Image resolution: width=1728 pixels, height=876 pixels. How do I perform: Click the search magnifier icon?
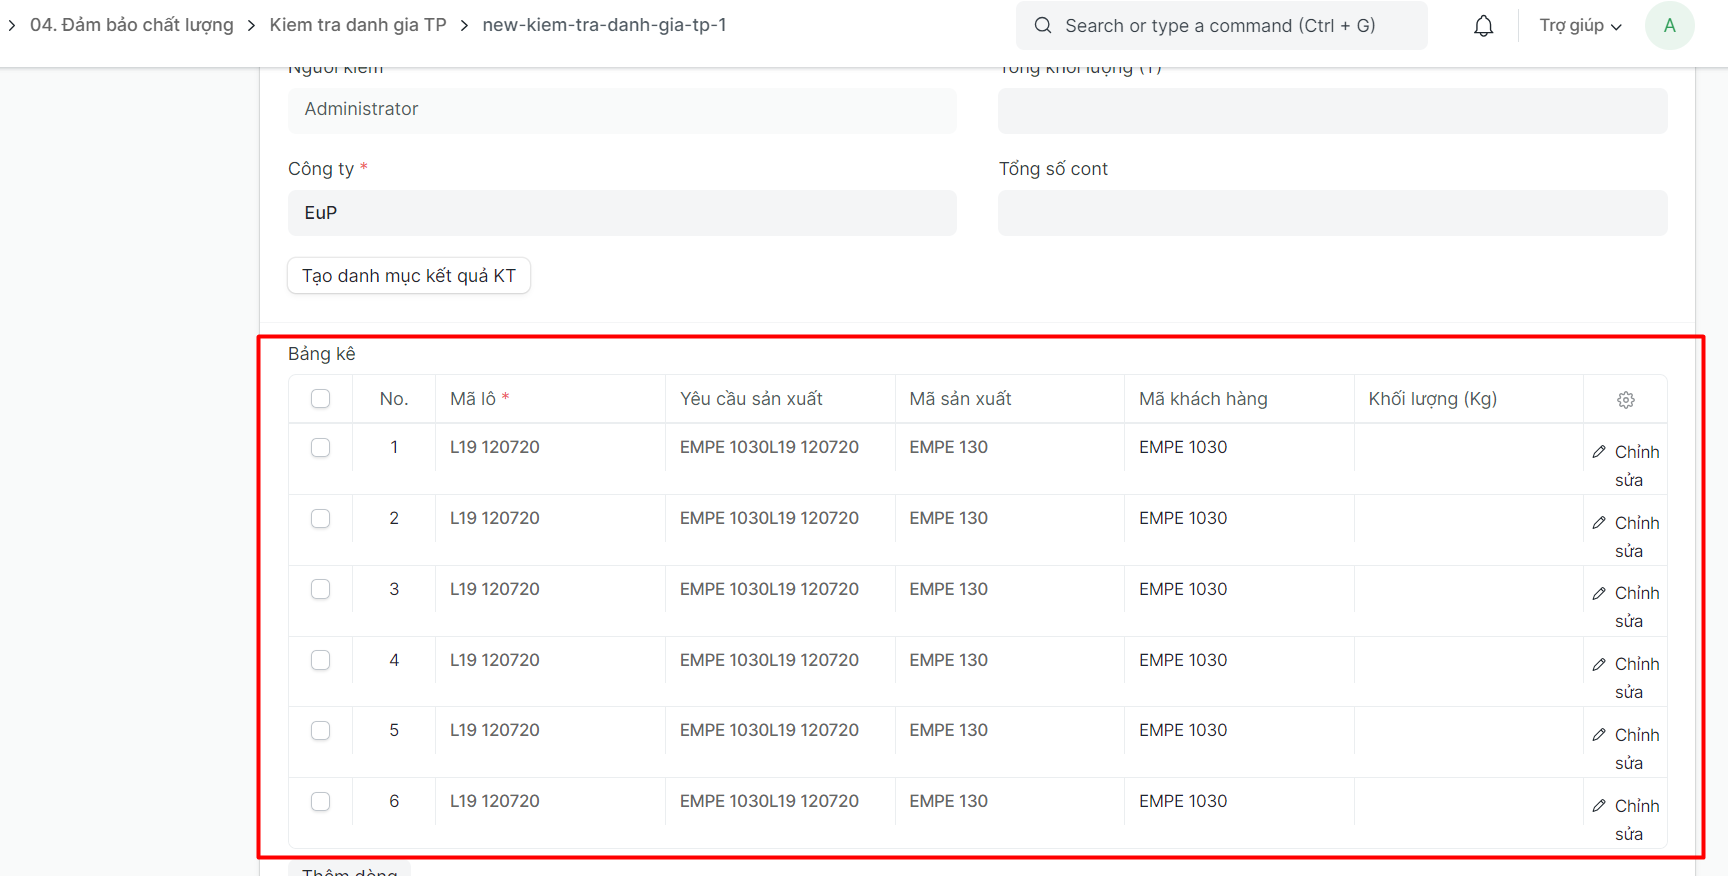1043,26
